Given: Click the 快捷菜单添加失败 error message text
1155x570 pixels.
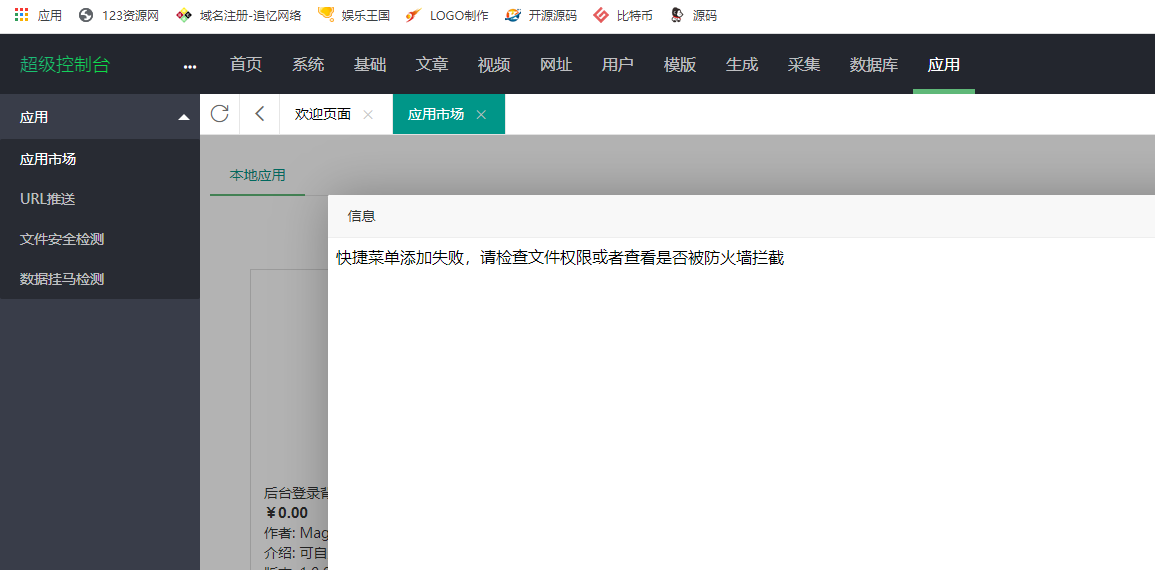Looking at the screenshot, I should click(561, 258).
